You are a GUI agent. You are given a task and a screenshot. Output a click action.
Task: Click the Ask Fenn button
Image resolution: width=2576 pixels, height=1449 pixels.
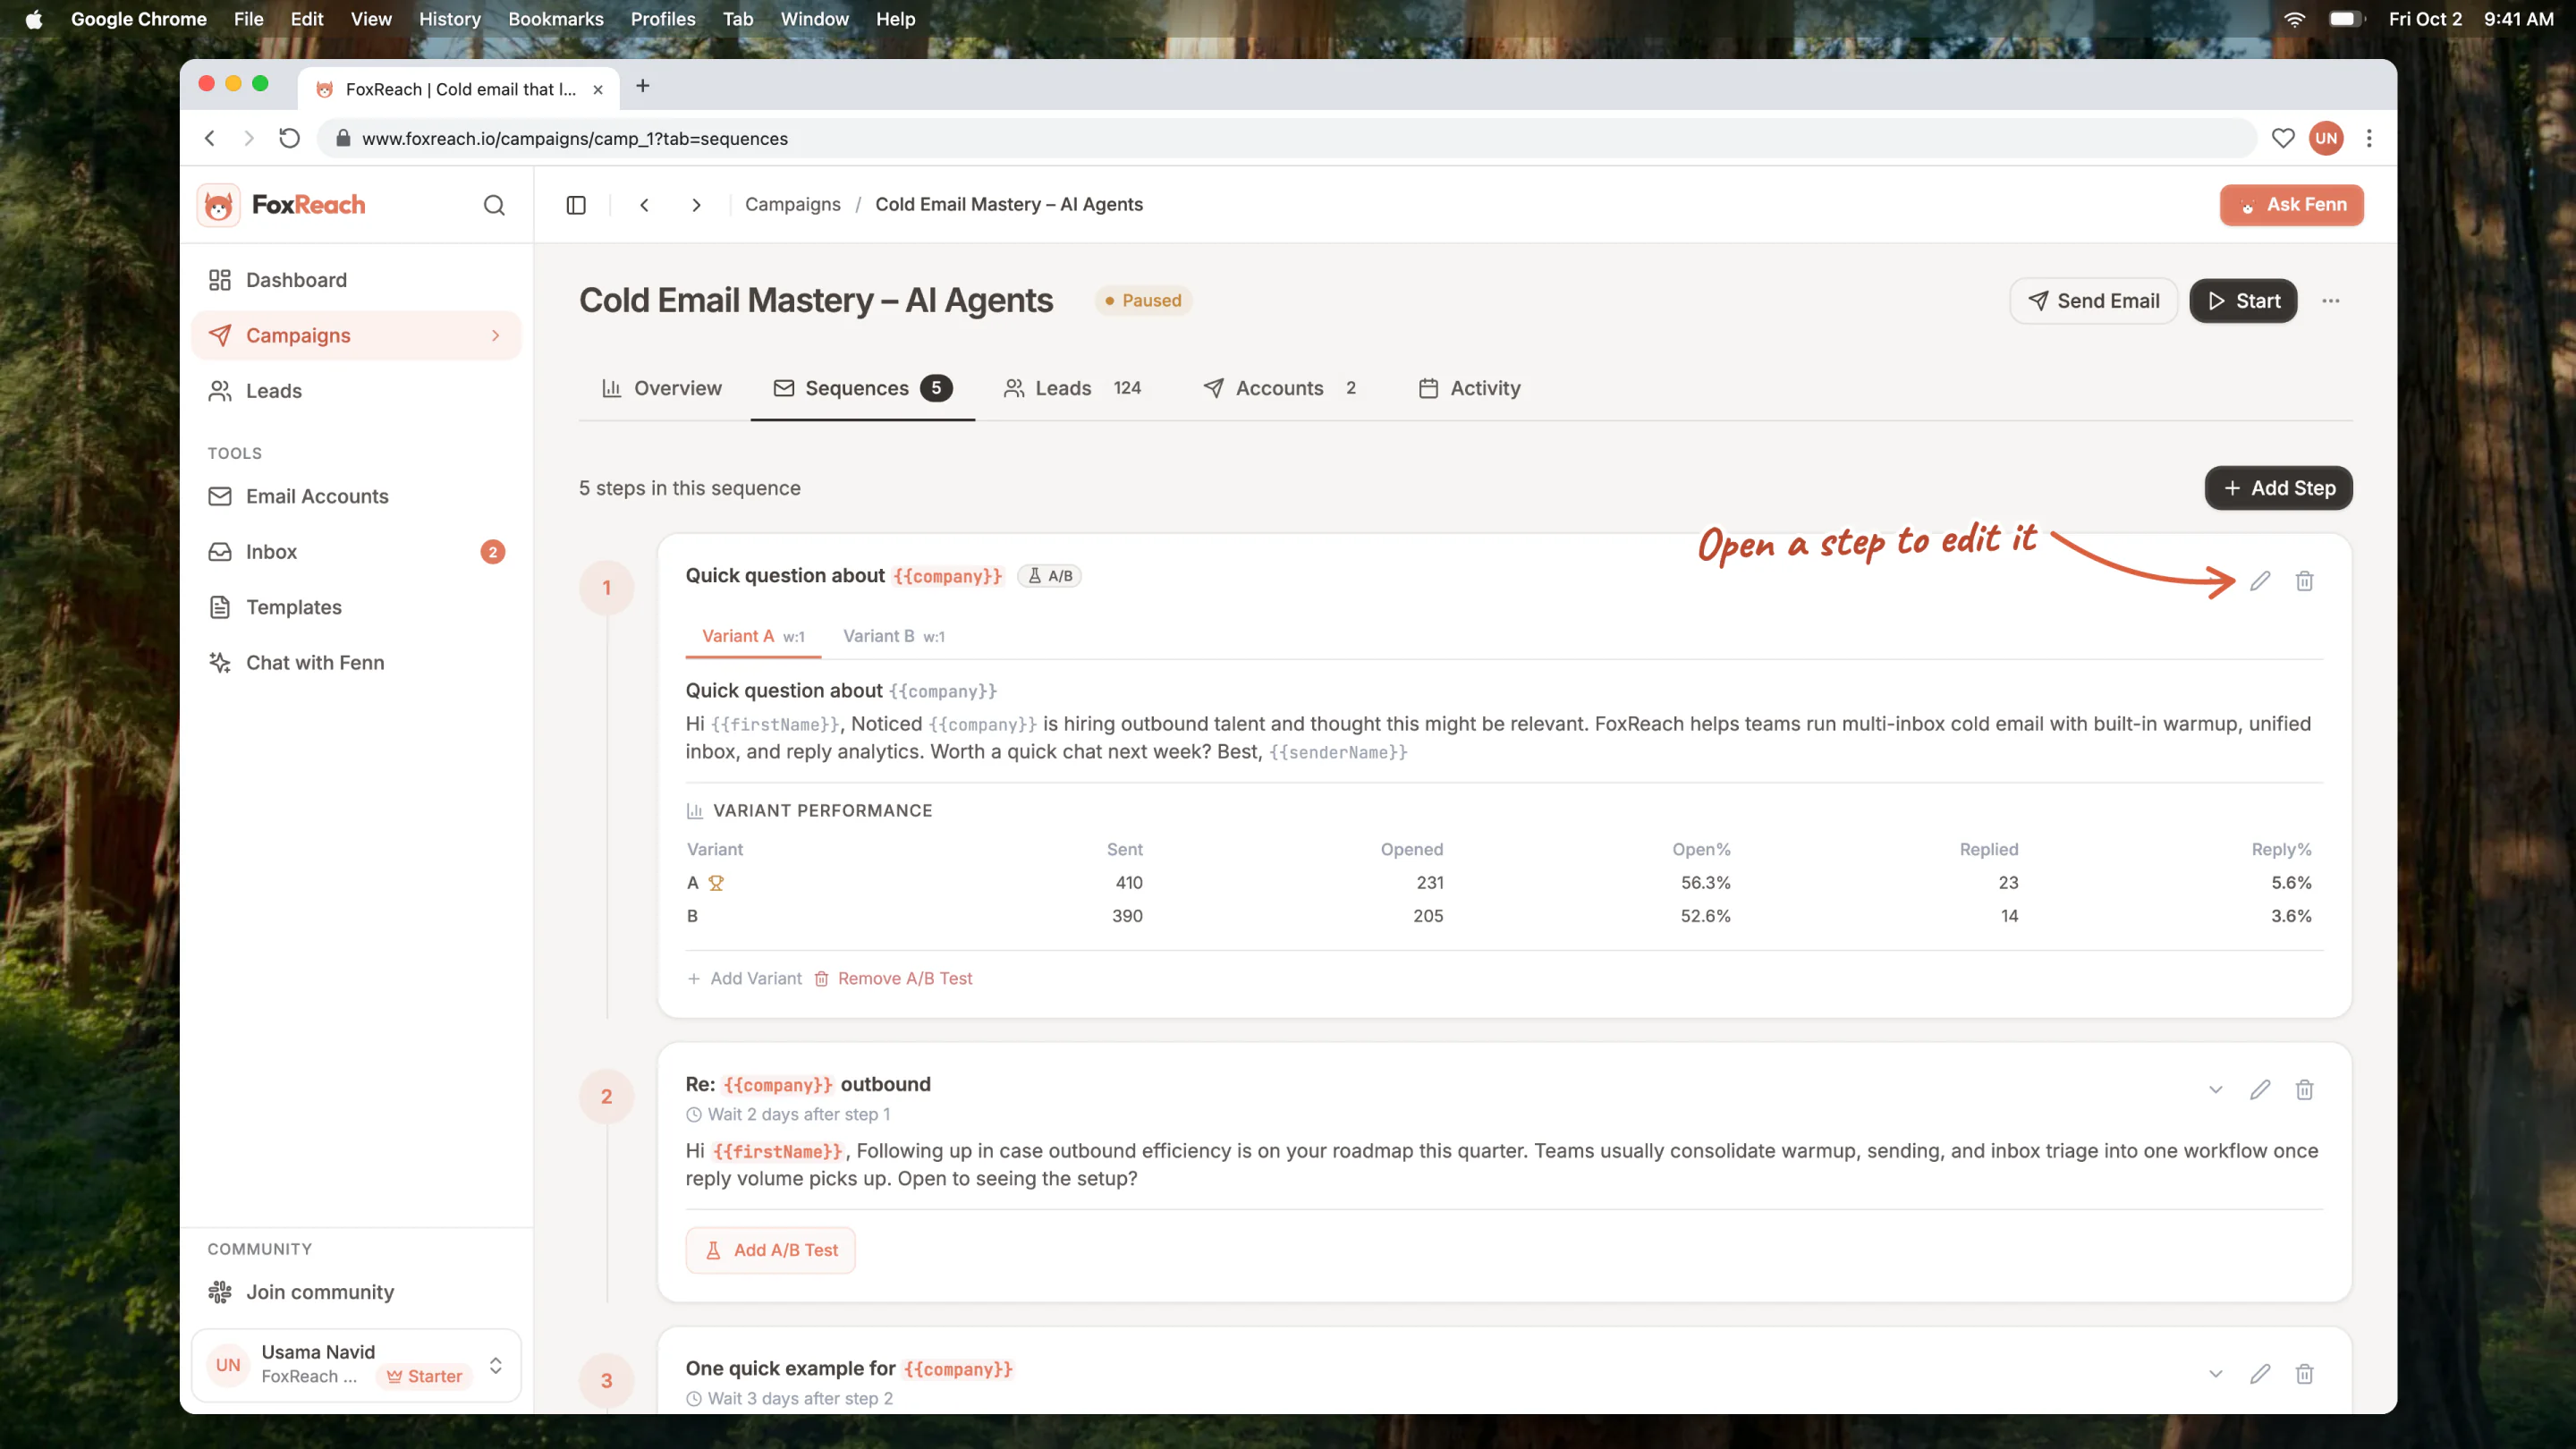2291,205
